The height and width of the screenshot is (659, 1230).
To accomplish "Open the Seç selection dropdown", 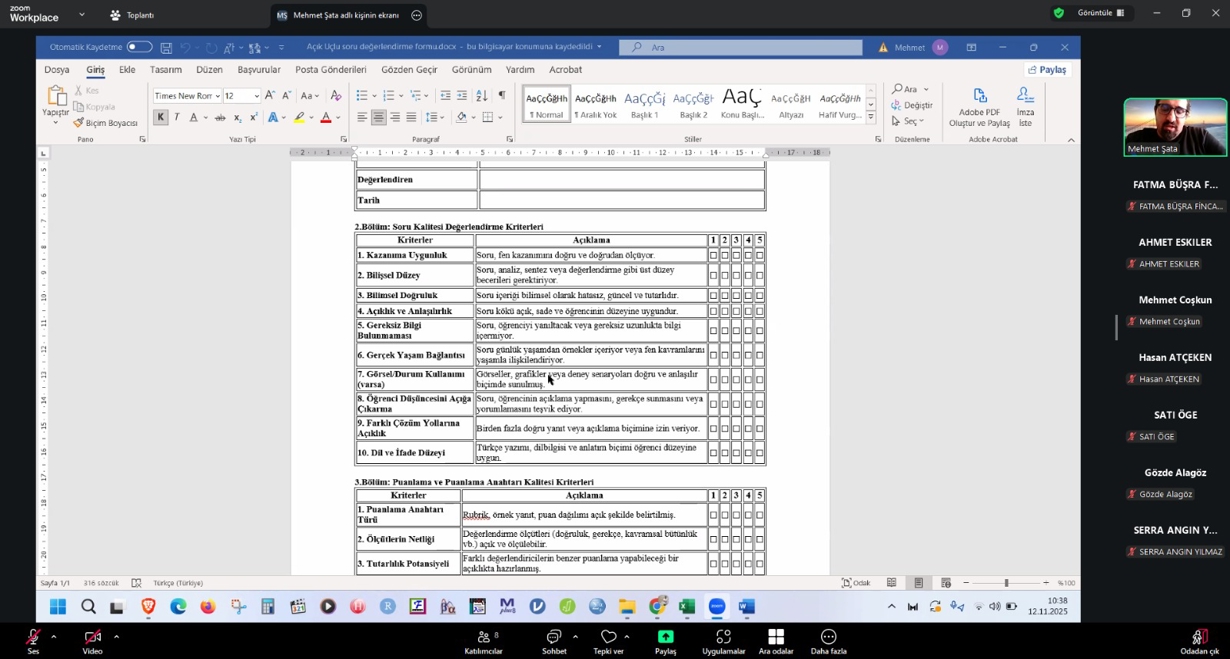I will coord(910,121).
